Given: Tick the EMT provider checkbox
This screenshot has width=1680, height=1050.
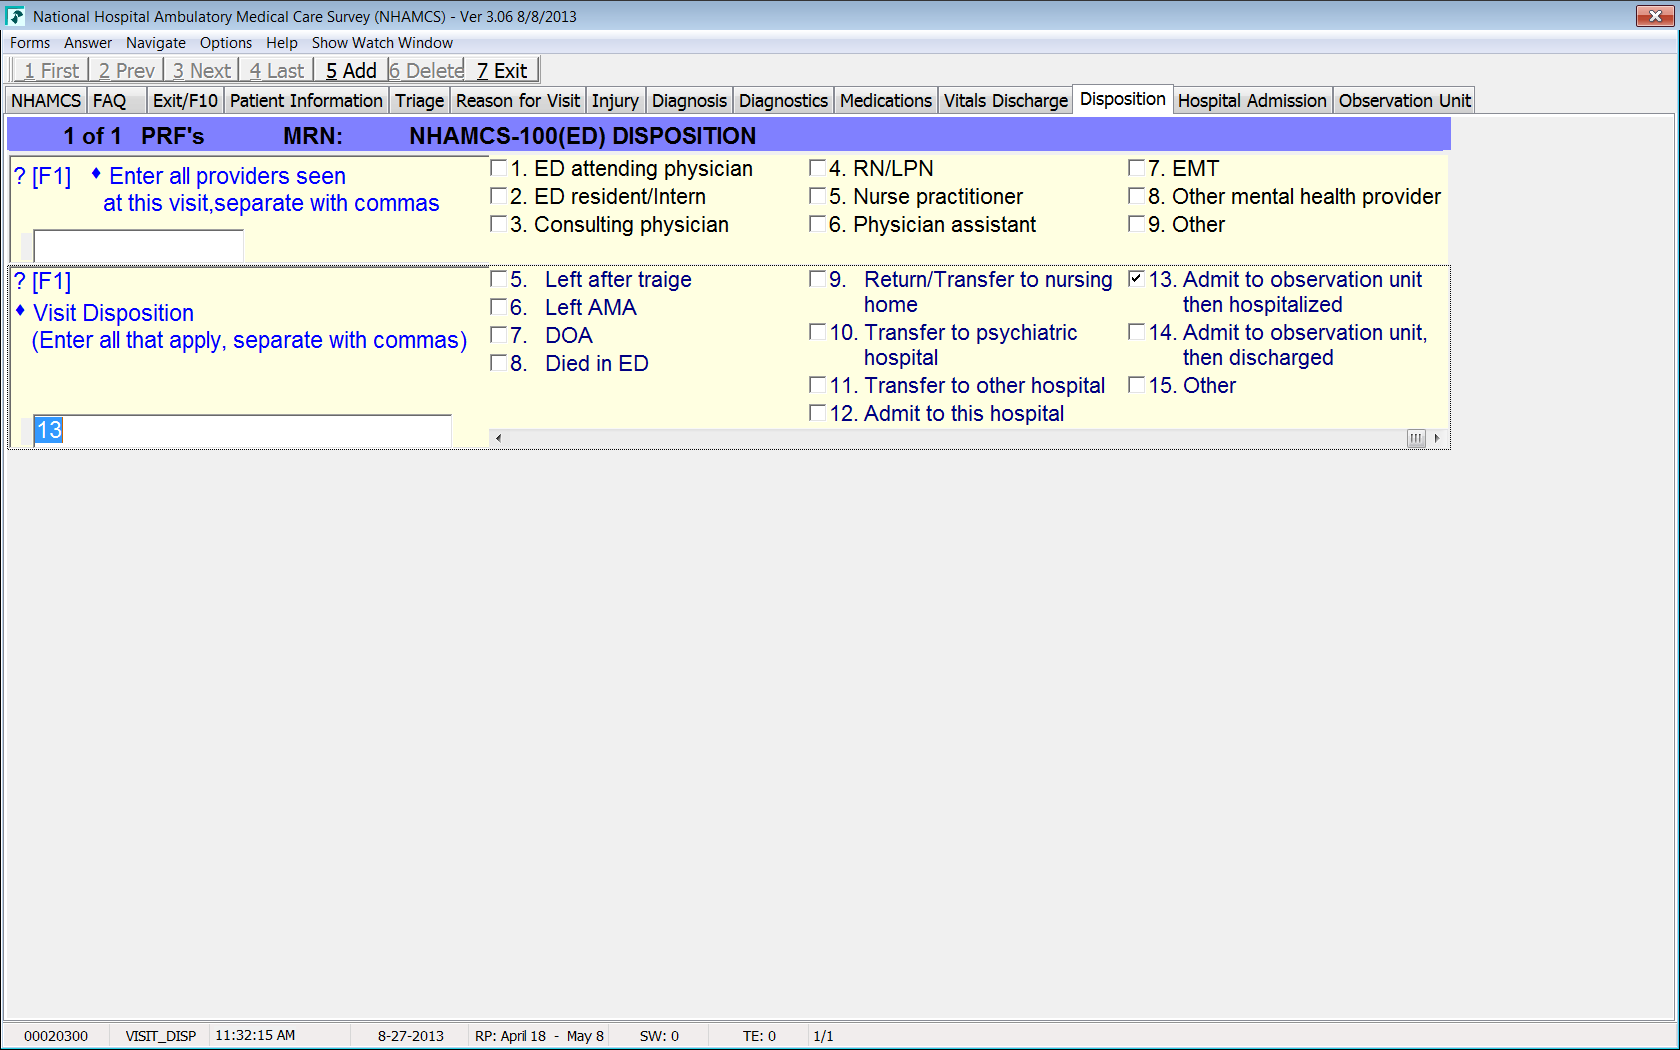Looking at the screenshot, I should click(1136, 168).
